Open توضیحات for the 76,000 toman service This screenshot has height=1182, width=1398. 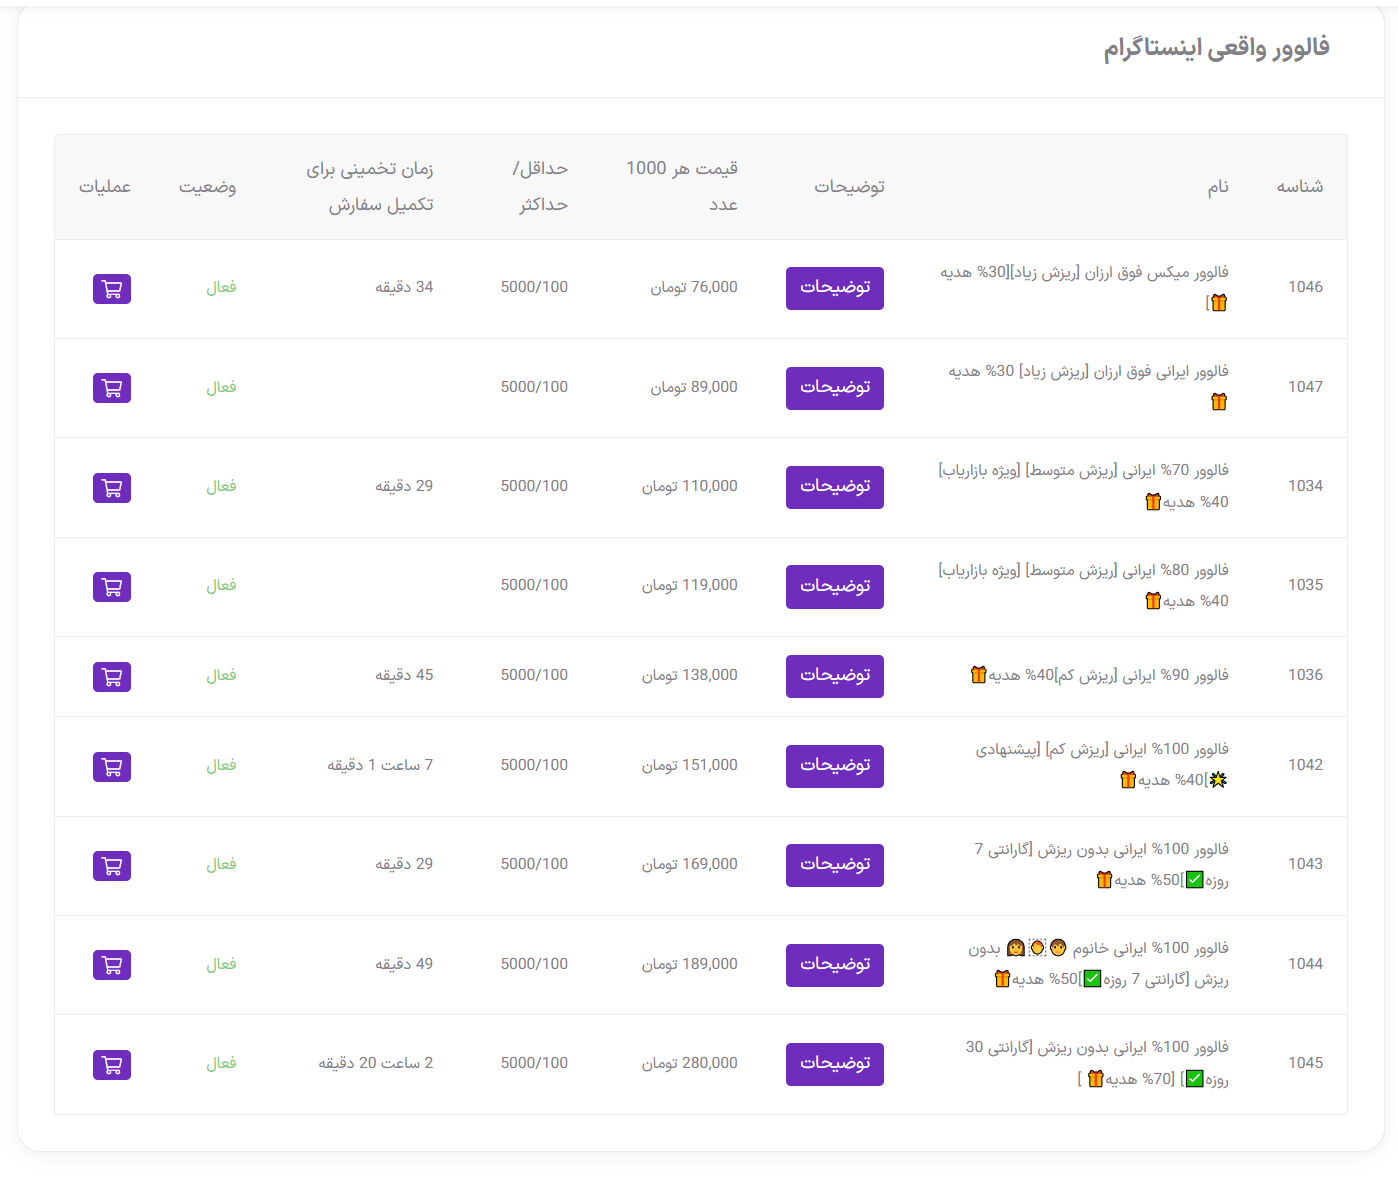point(835,288)
